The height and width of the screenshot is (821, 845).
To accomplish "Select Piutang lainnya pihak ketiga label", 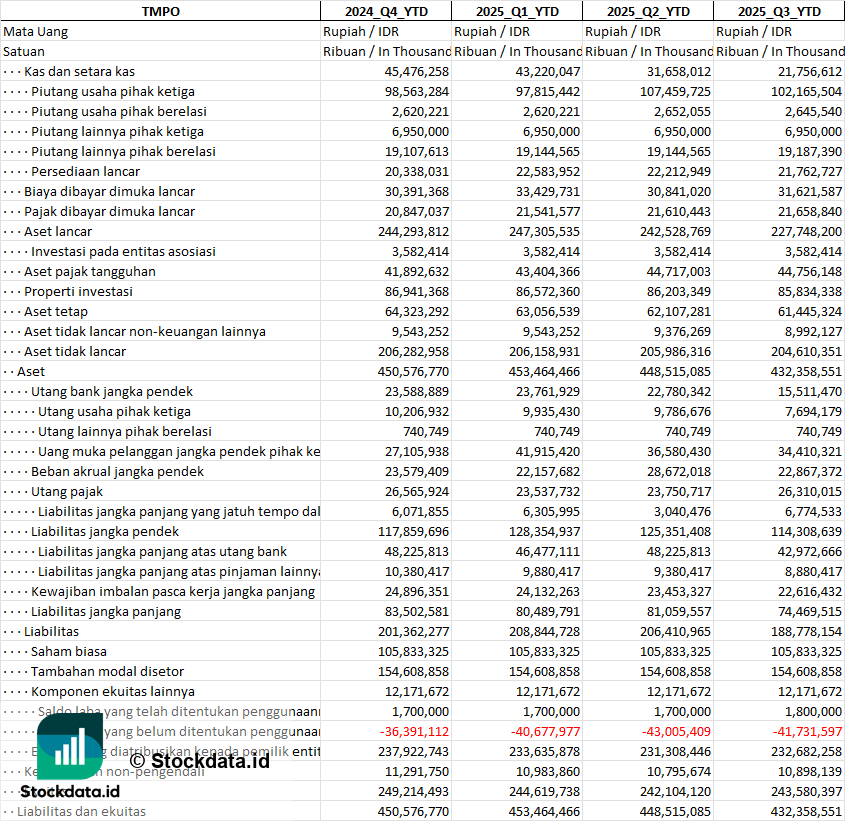I will [x=117, y=132].
